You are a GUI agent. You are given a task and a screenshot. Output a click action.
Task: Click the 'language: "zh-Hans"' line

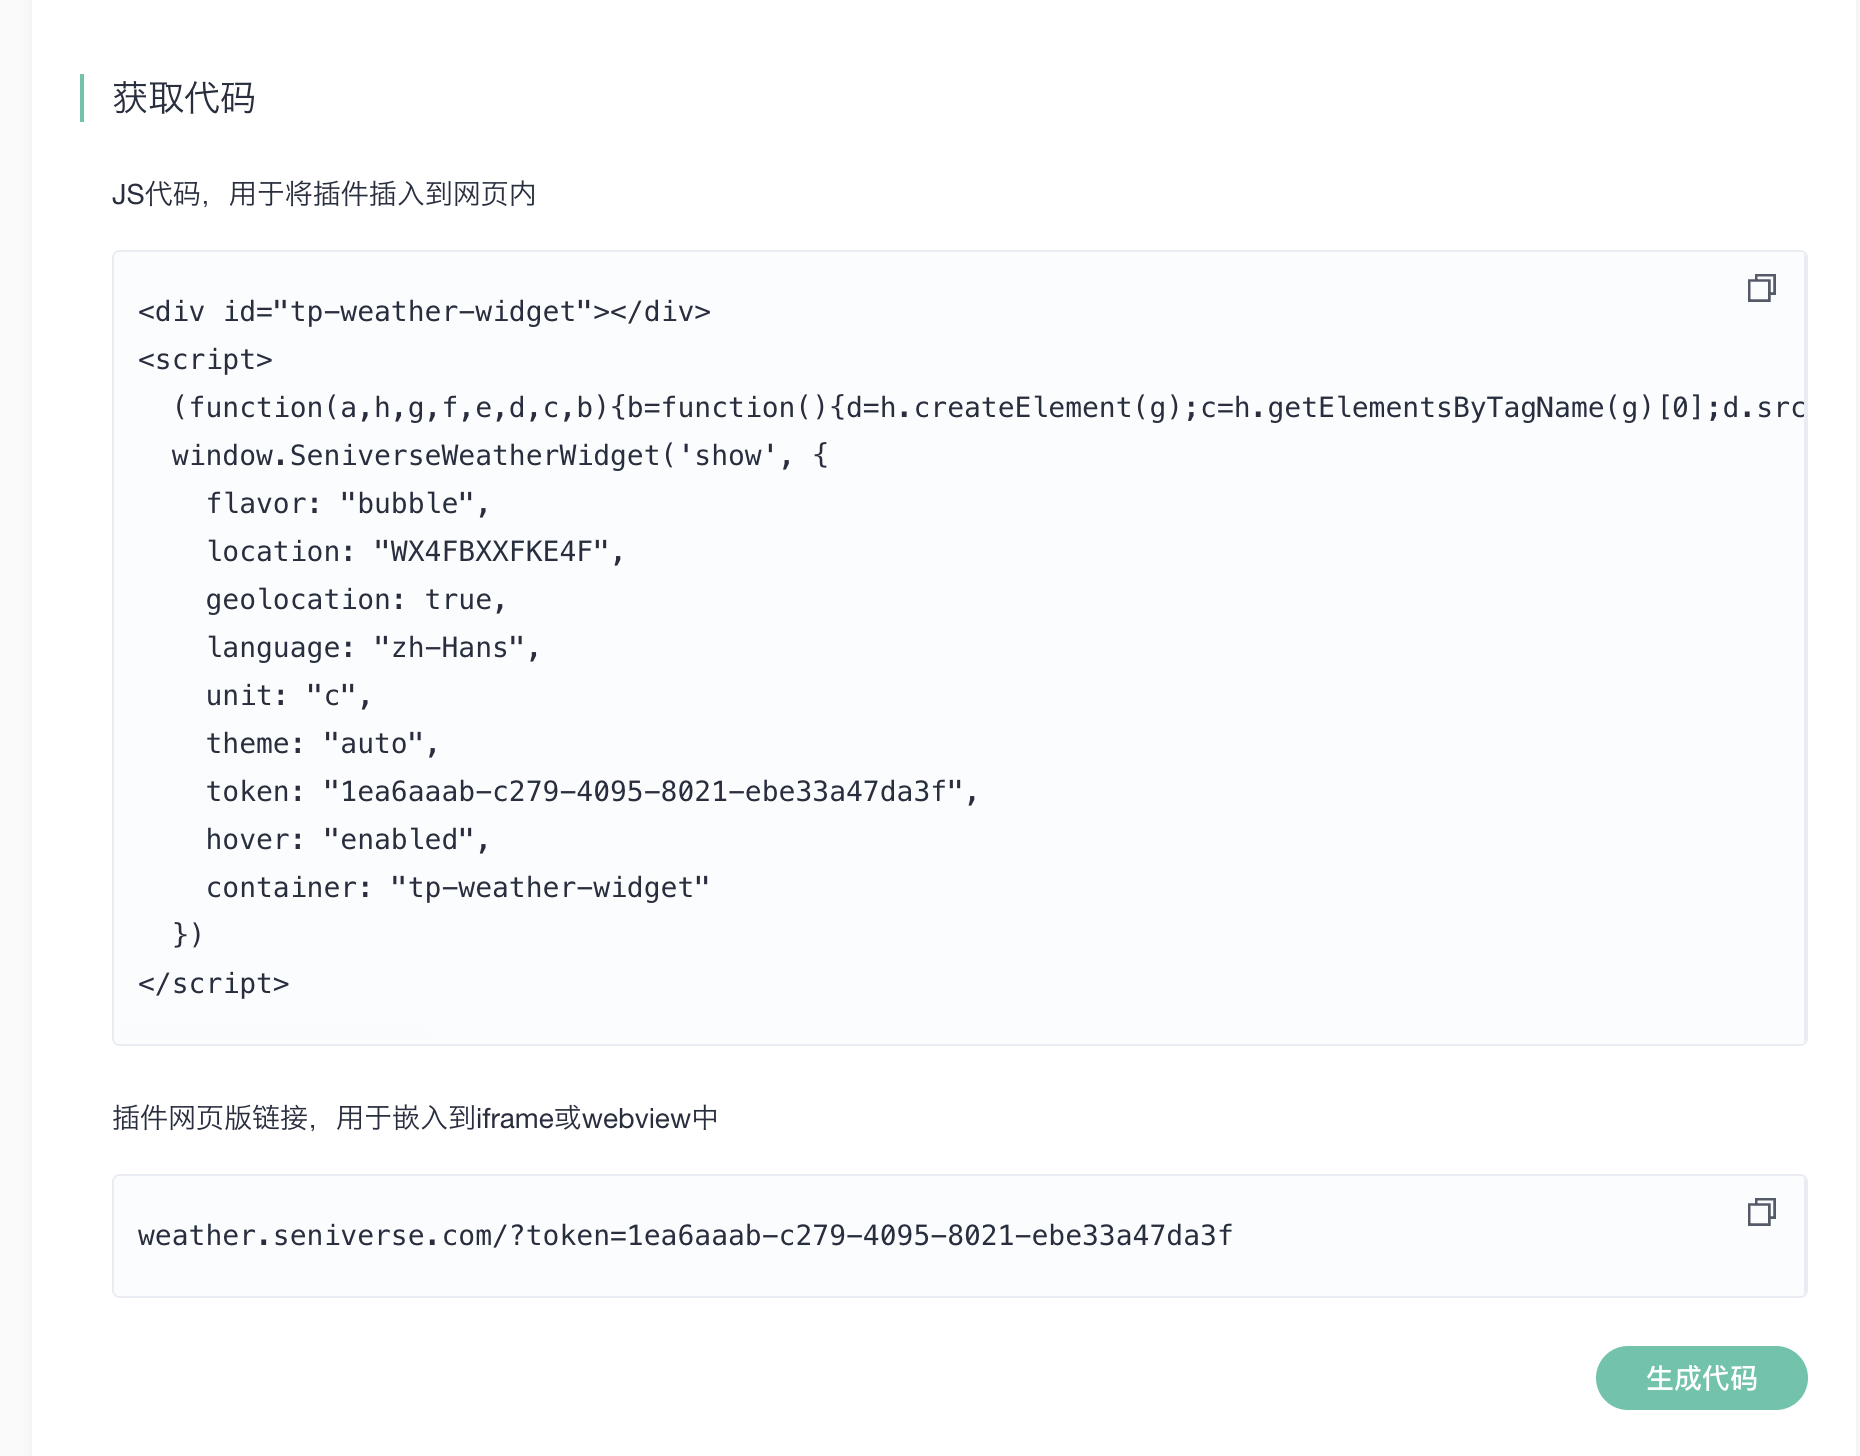tap(373, 648)
